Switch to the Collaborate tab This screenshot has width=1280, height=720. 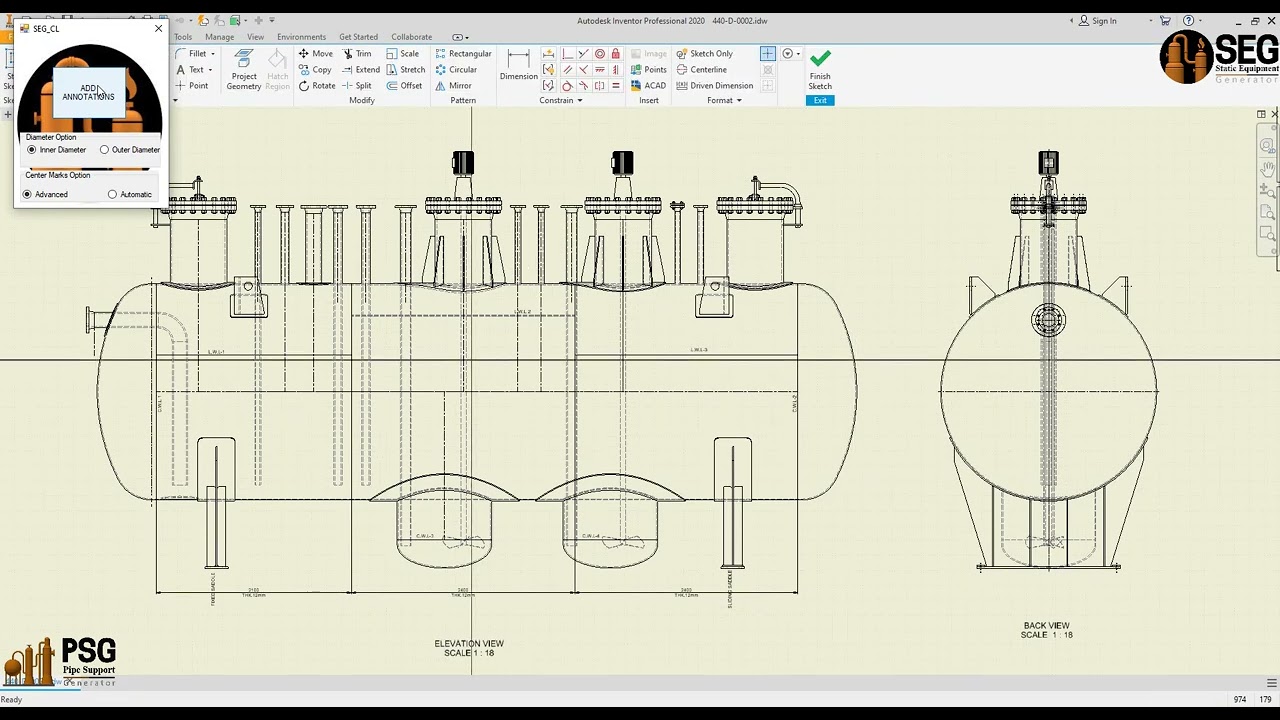click(x=411, y=37)
